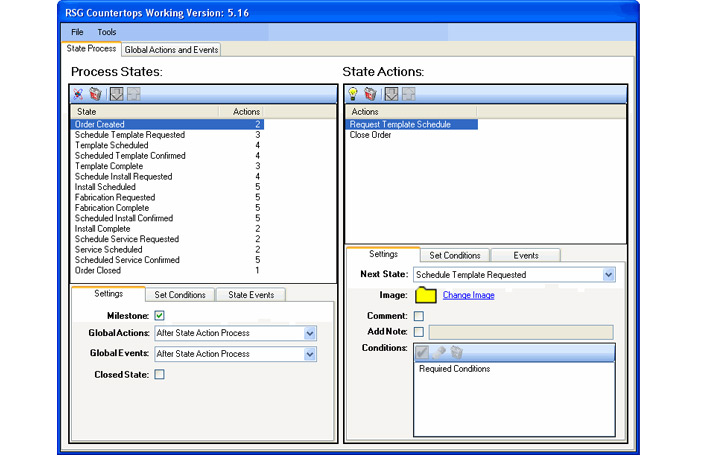Select the Schedule Install Requested row
This screenshot has width=707, height=458.
pos(167,176)
